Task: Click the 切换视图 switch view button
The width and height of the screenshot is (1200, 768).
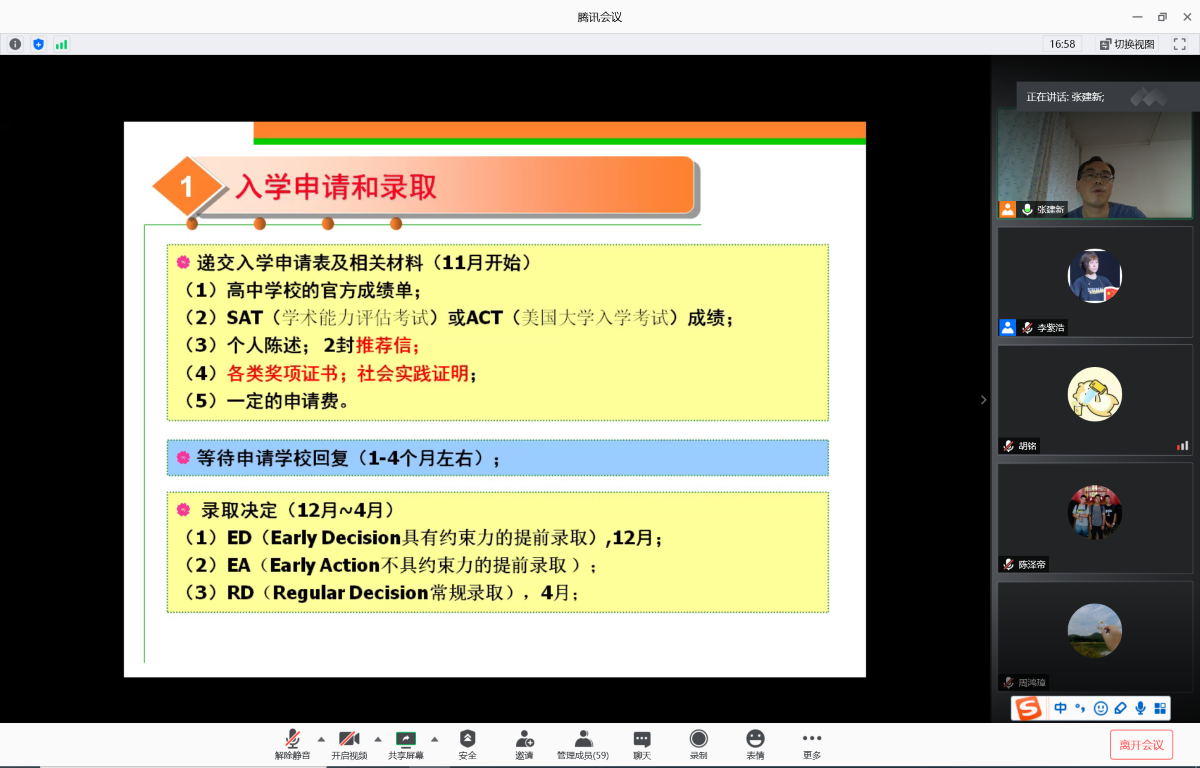Action: [1127, 44]
